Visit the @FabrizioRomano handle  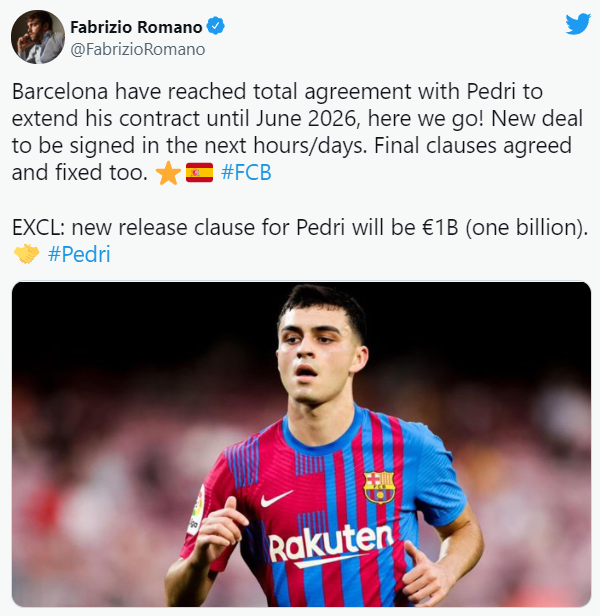(x=138, y=50)
